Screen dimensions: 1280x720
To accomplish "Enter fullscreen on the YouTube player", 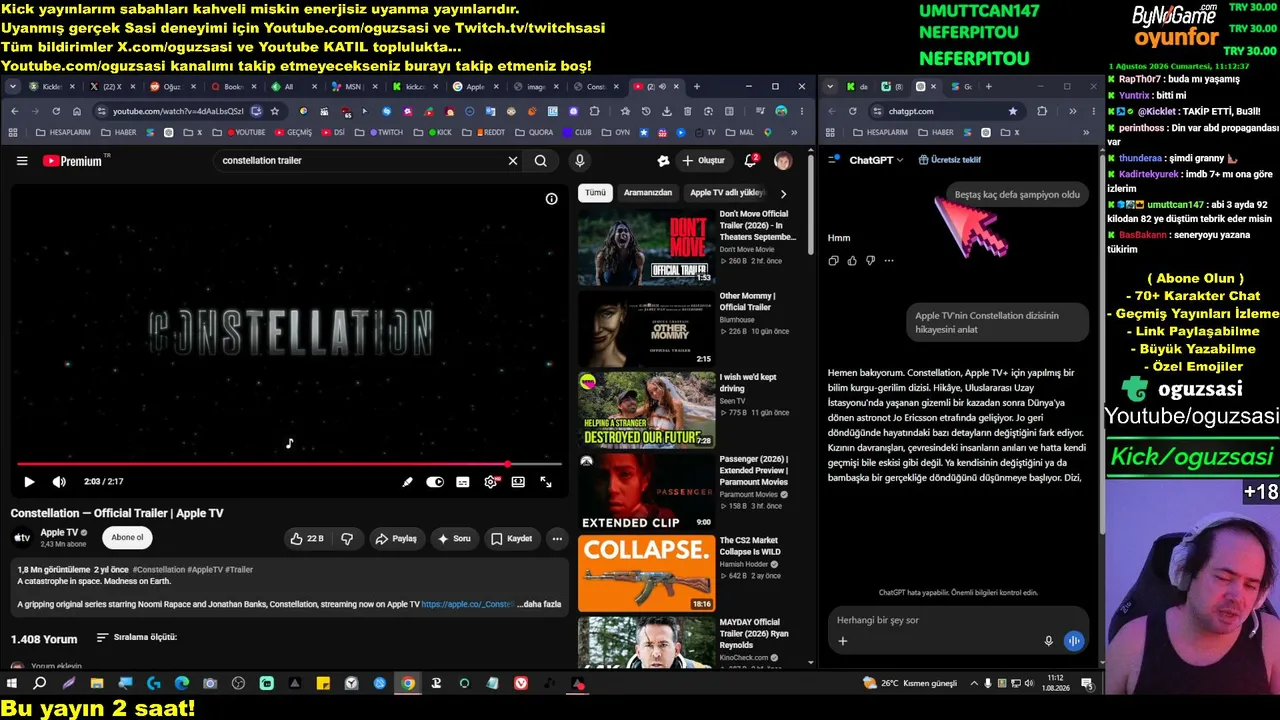I will pyautogui.click(x=546, y=482).
